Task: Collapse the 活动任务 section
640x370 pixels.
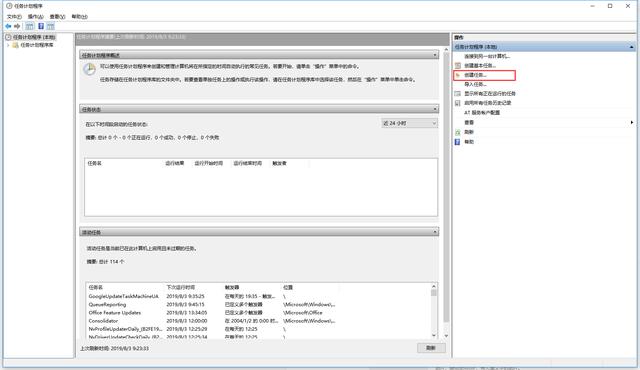Action: (435, 232)
